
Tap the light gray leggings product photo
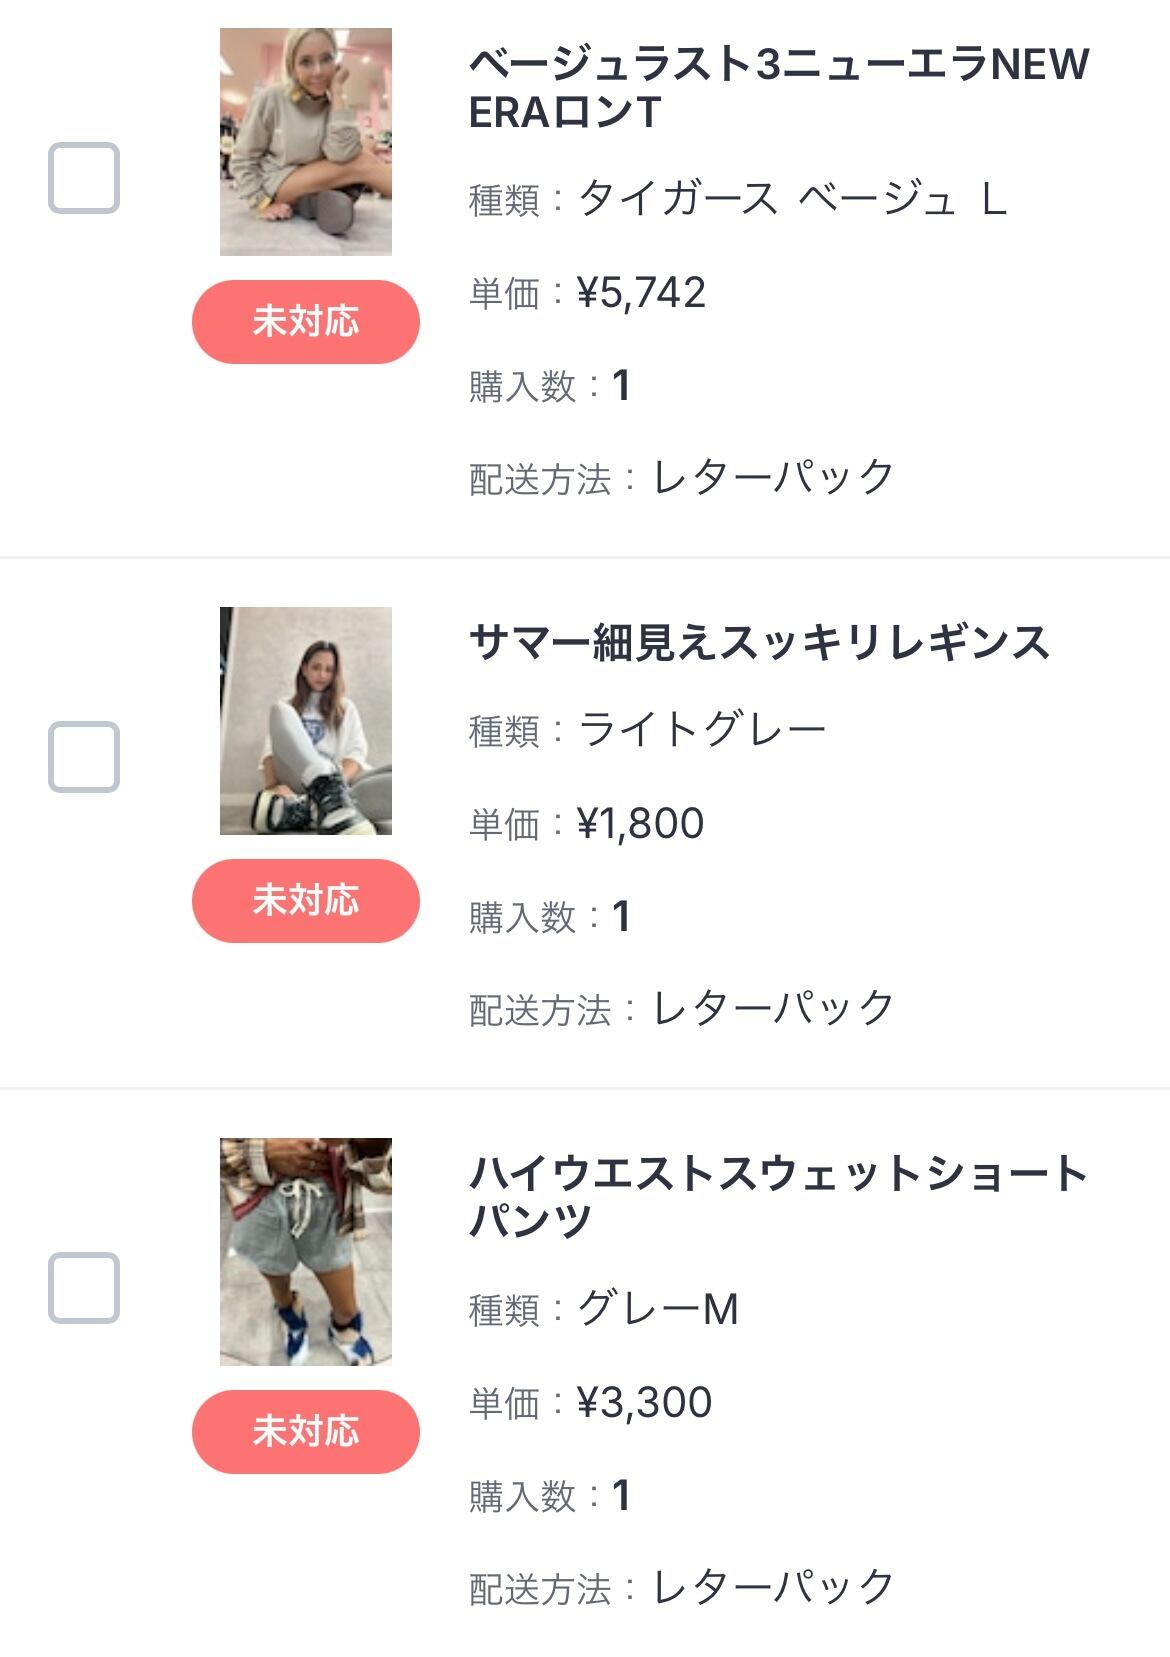pyautogui.click(x=306, y=721)
